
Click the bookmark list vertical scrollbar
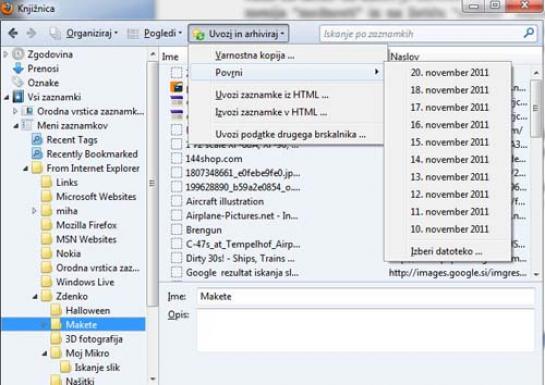pyautogui.click(x=536, y=108)
